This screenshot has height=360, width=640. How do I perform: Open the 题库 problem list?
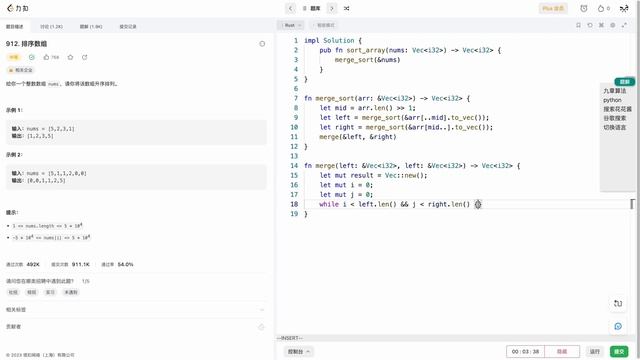coord(313,8)
